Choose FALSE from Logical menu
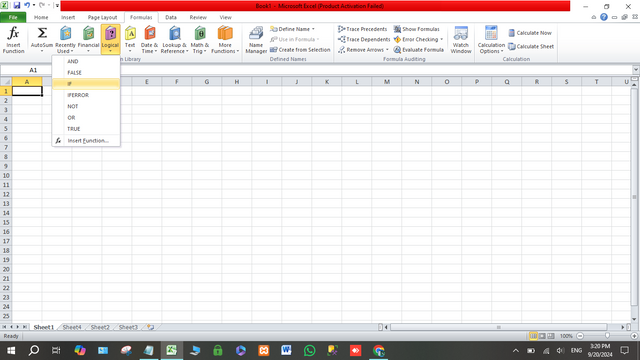Viewport: 640px width, 360px height. (86, 73)
